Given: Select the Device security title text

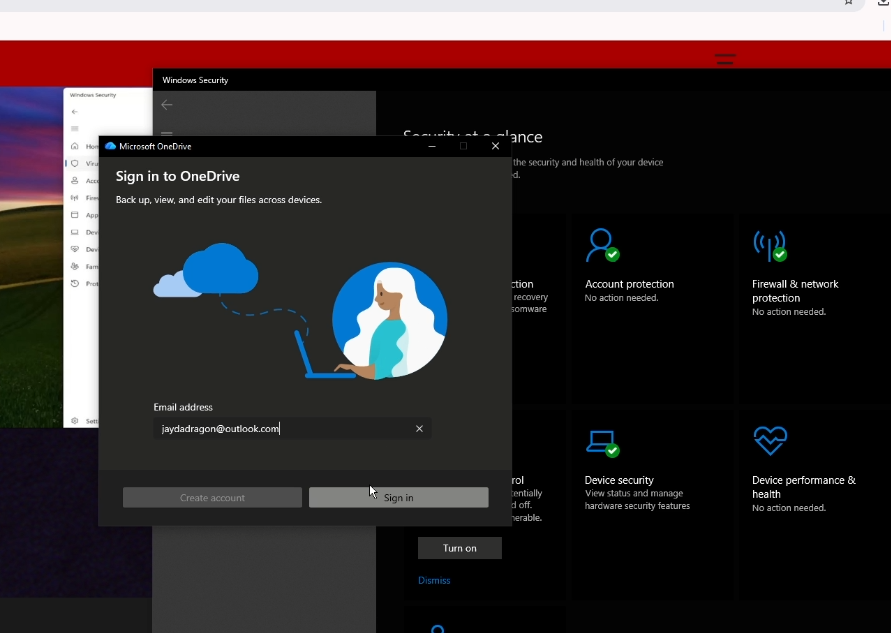Looking at the screenshot, I should (x=619, y=480).
